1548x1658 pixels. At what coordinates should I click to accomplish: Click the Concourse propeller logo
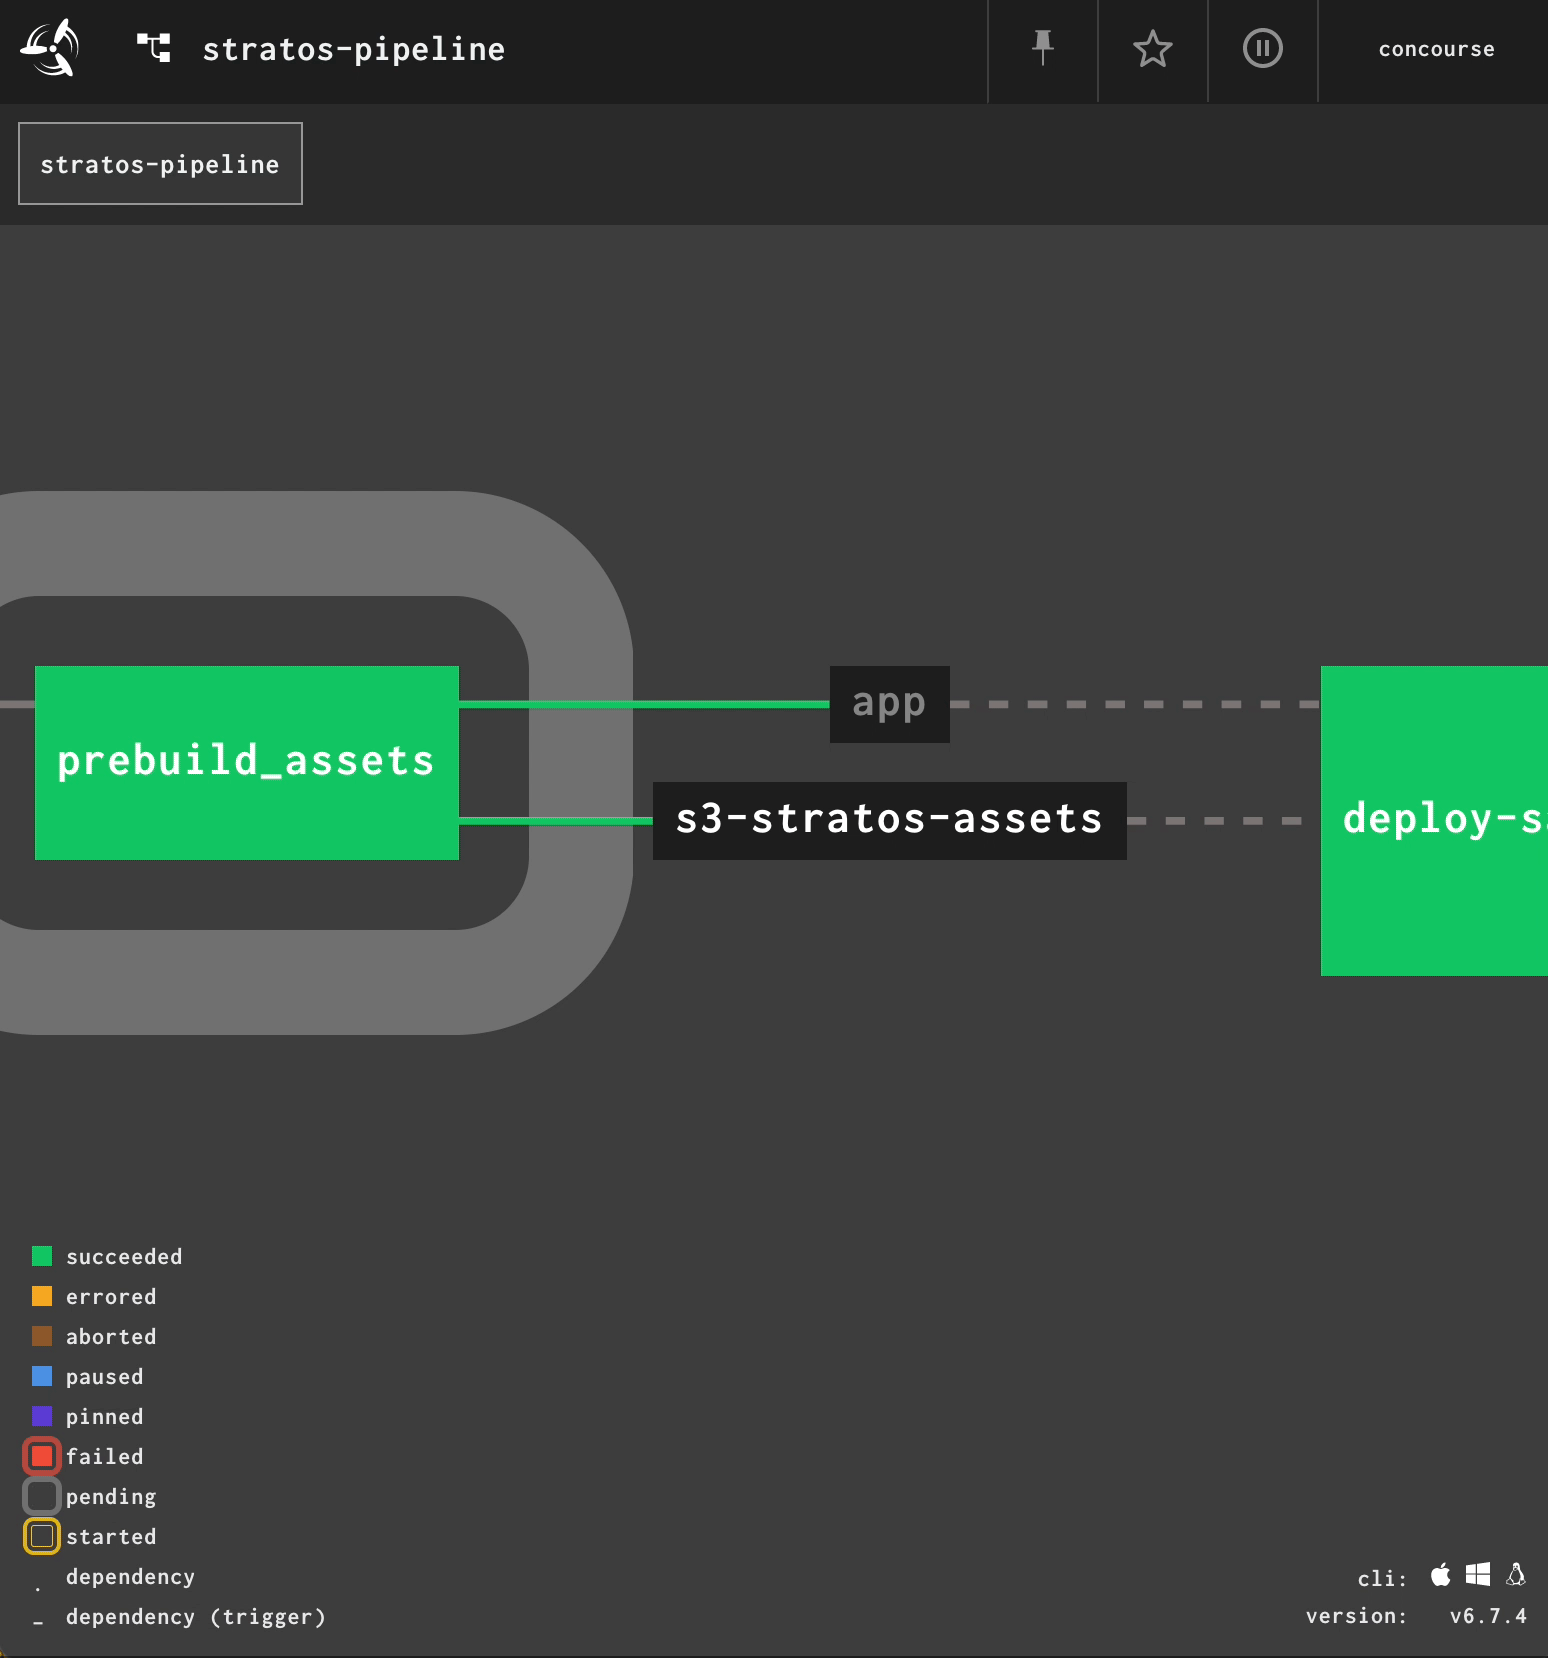point(50,48)
